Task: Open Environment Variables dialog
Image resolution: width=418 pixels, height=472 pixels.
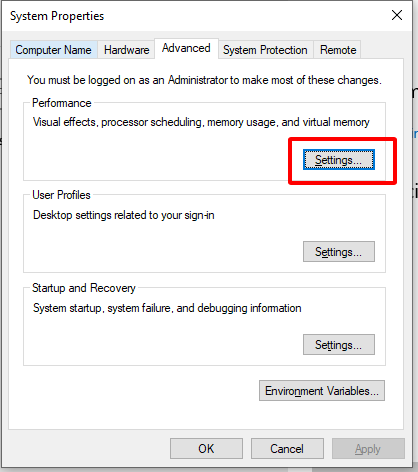Action: [x=322, y=390]
